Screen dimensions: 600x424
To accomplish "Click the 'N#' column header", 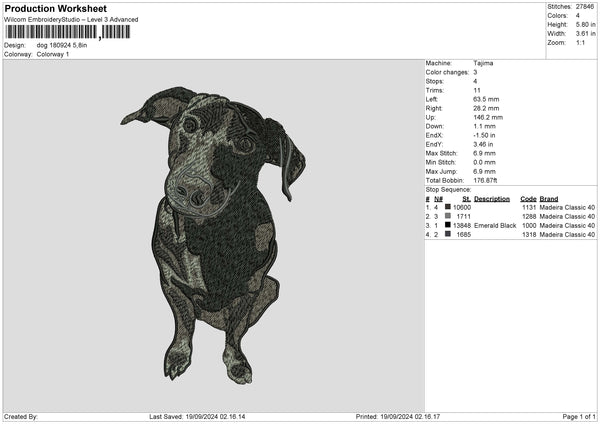I will pyautogui.click(x=438, y=199).
